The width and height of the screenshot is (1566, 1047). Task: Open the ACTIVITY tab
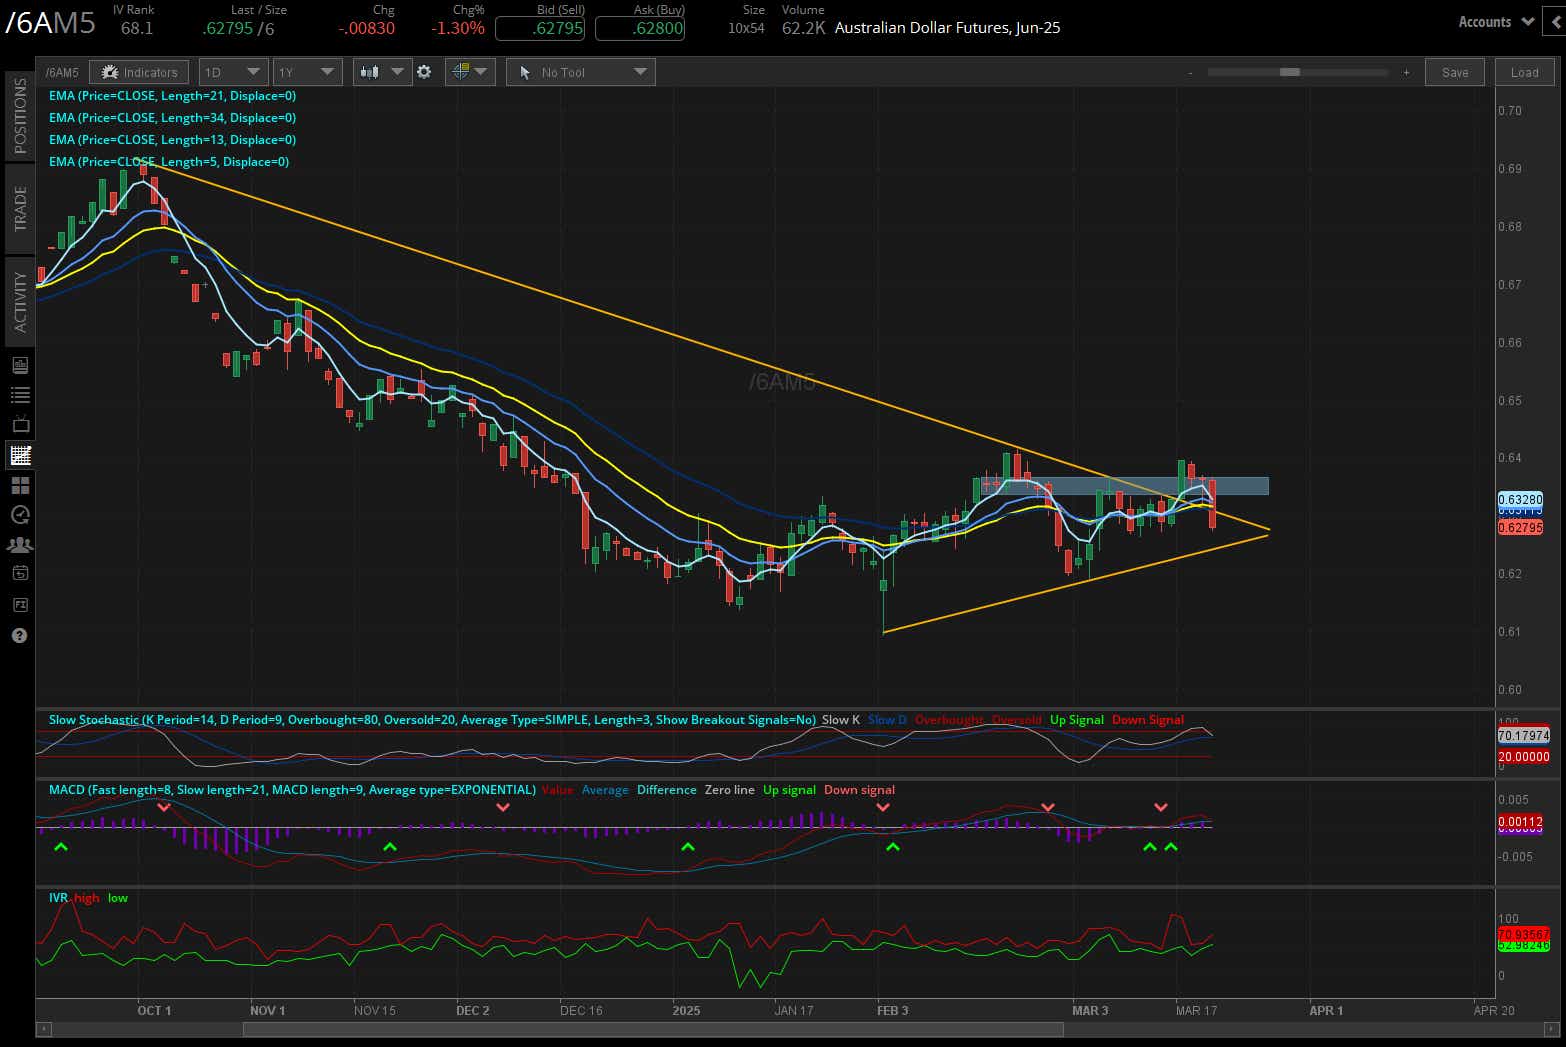[20, 300]
